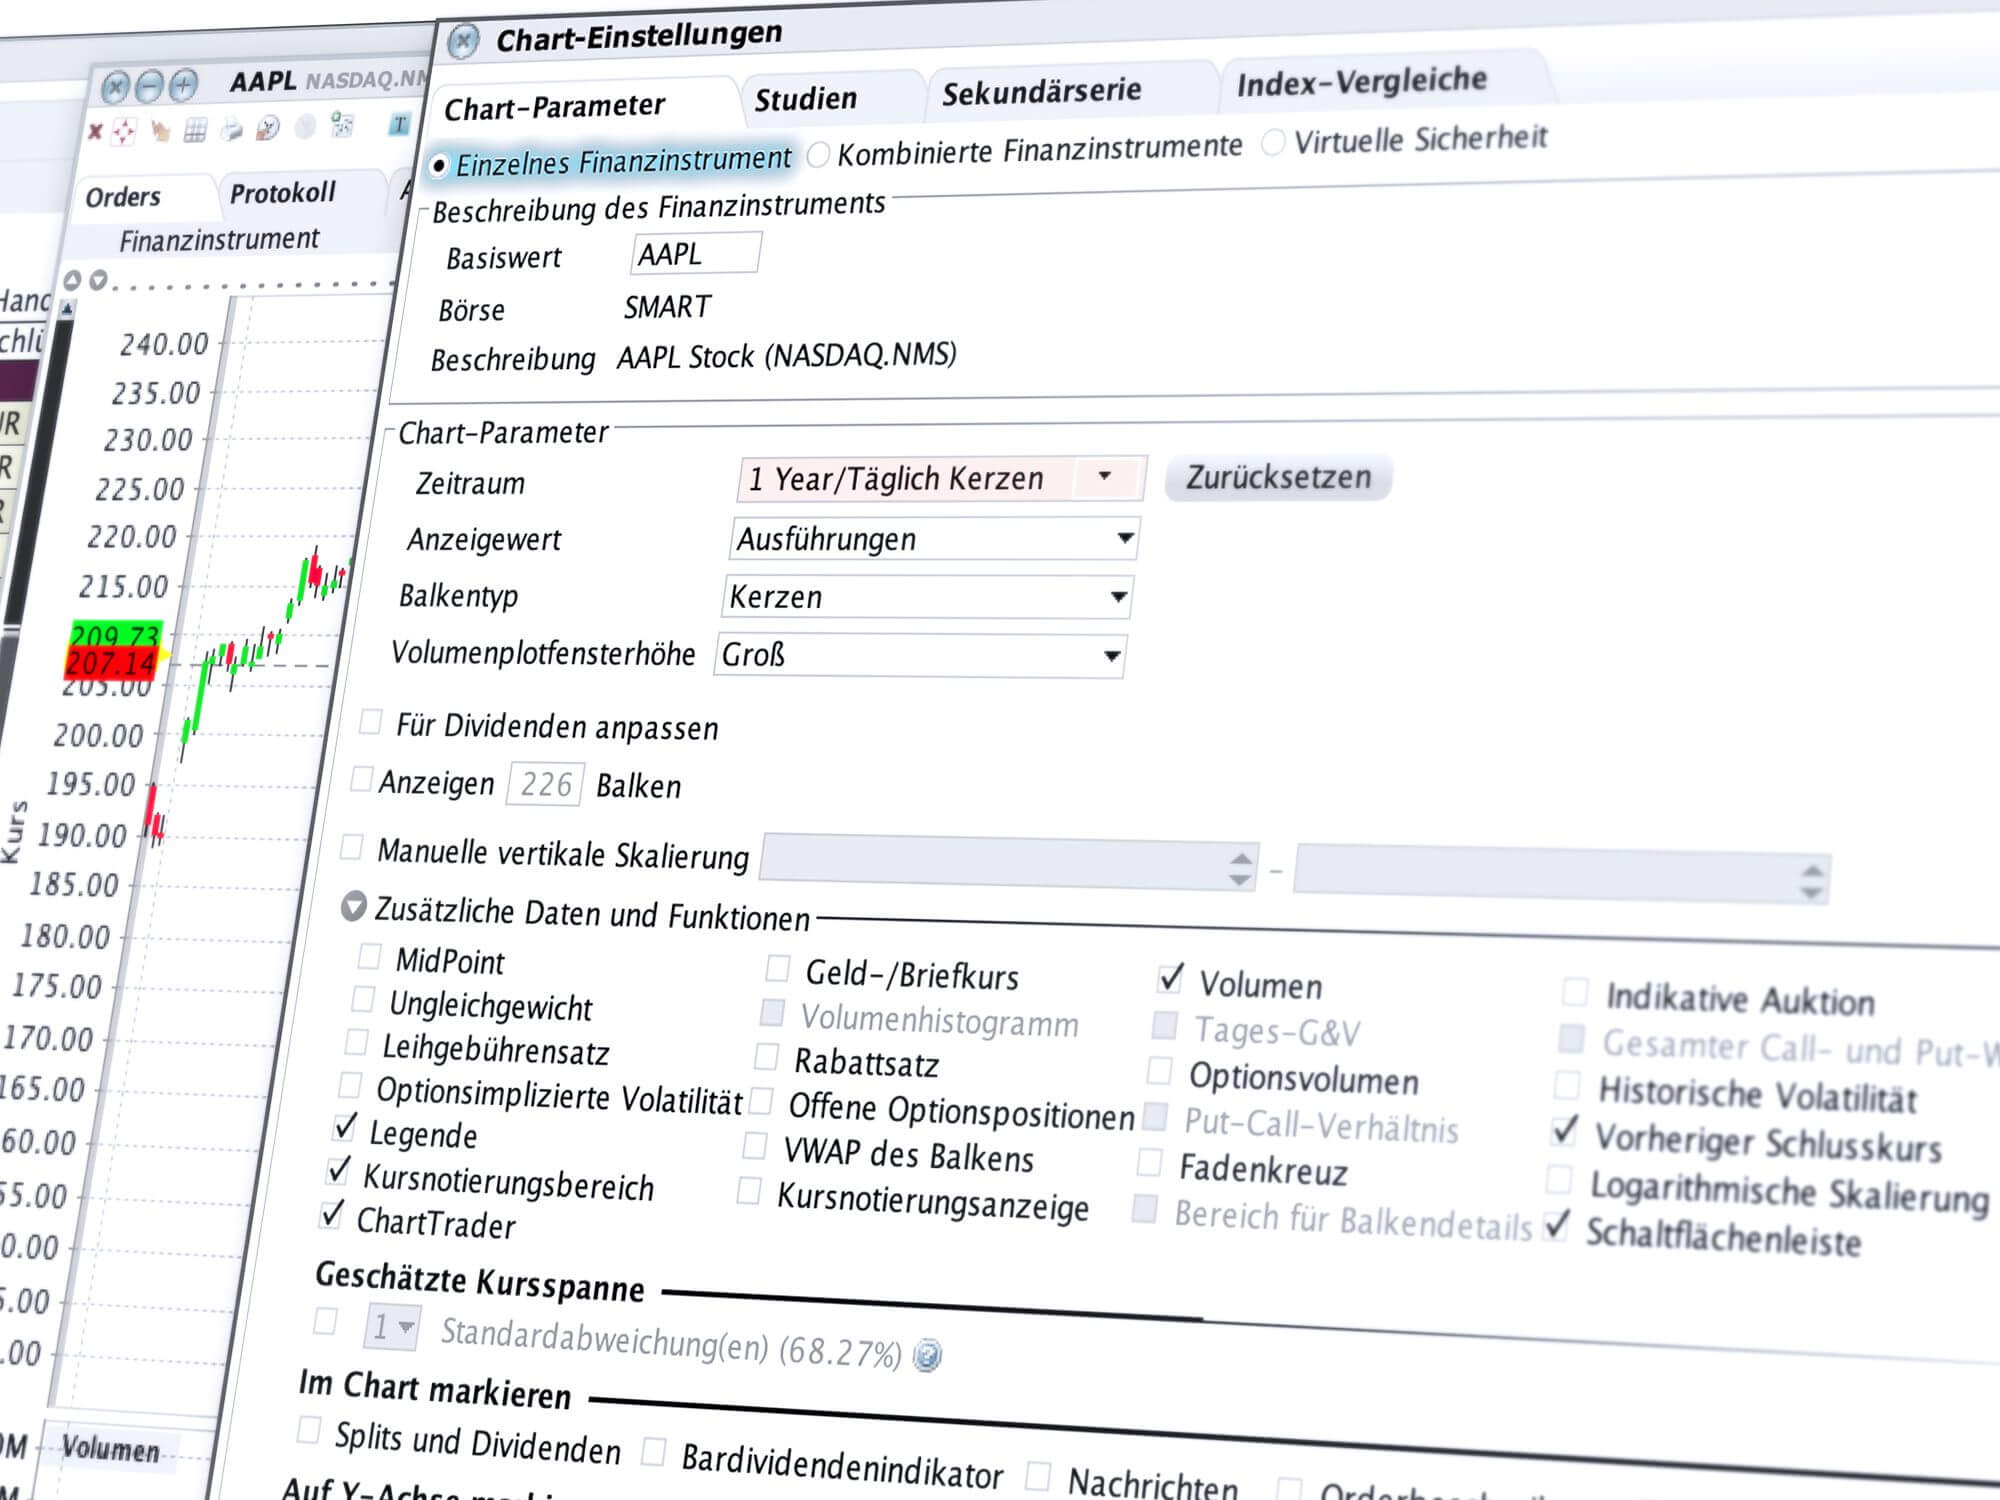Screen dimensions: 2000x1500
Task: Select the blue T text annotation icon
Action: click(x=399, y=124)
